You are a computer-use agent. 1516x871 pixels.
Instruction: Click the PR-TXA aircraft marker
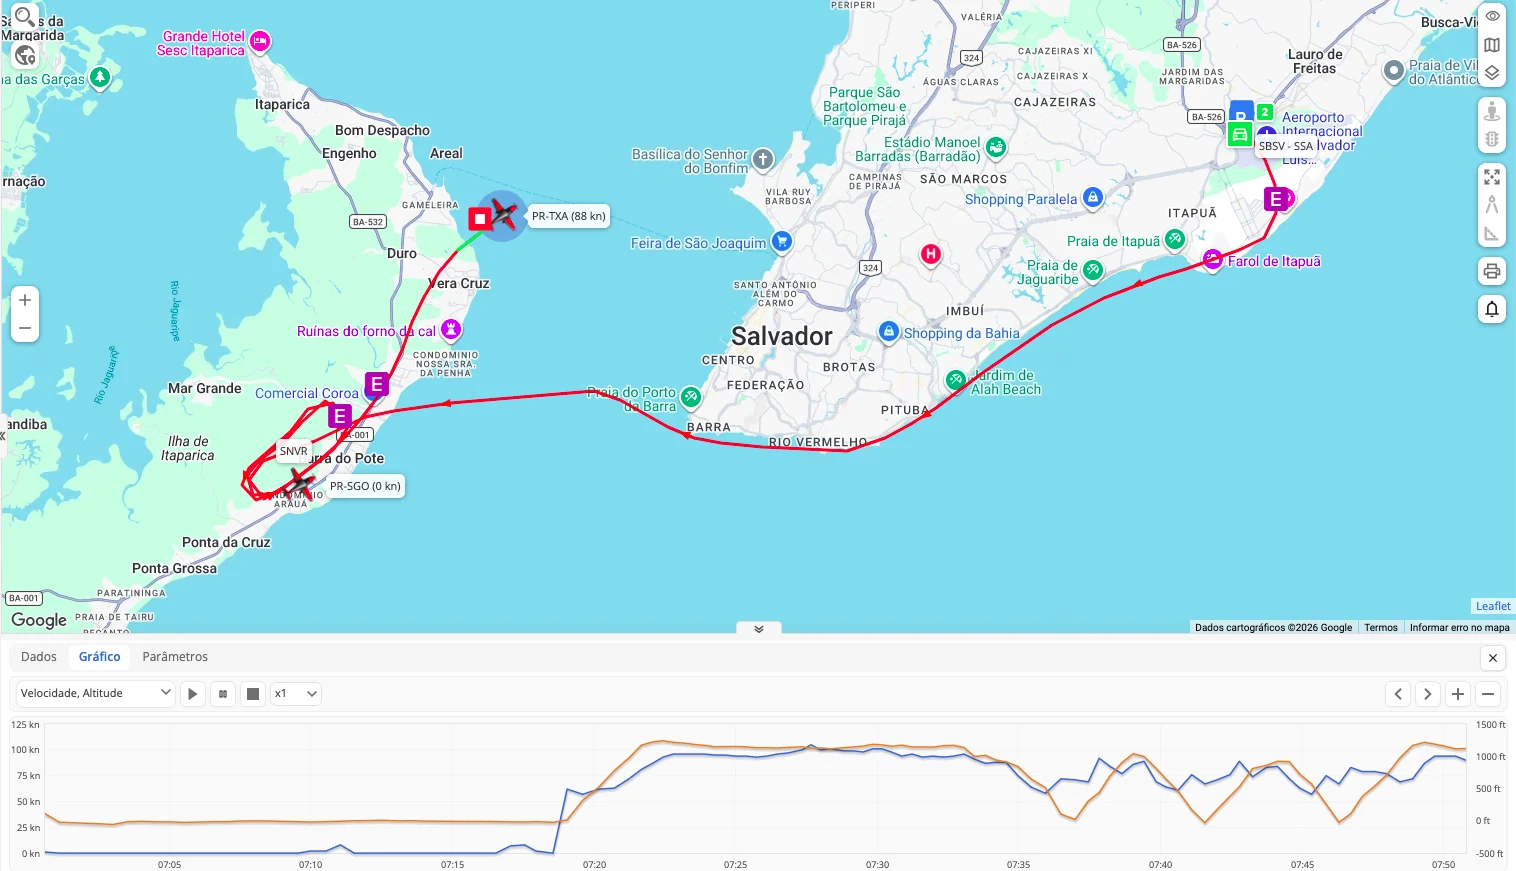coord(504,214)
